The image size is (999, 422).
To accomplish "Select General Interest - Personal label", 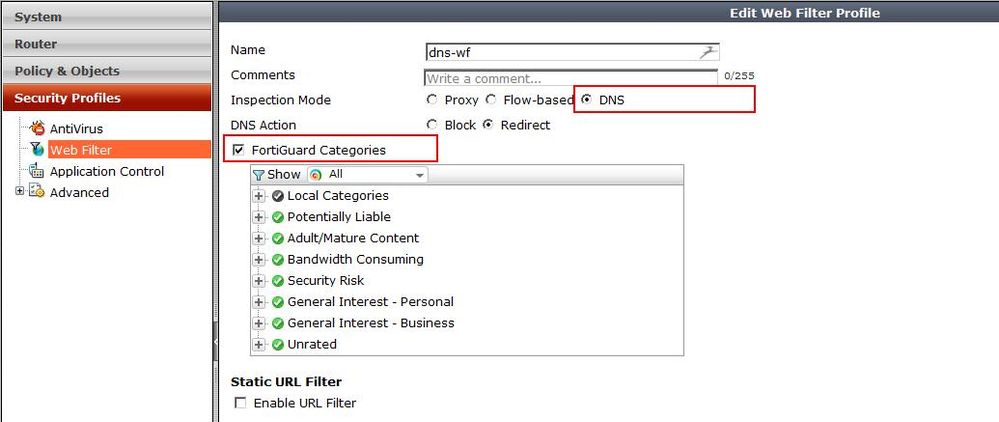I will coord(370,302).
